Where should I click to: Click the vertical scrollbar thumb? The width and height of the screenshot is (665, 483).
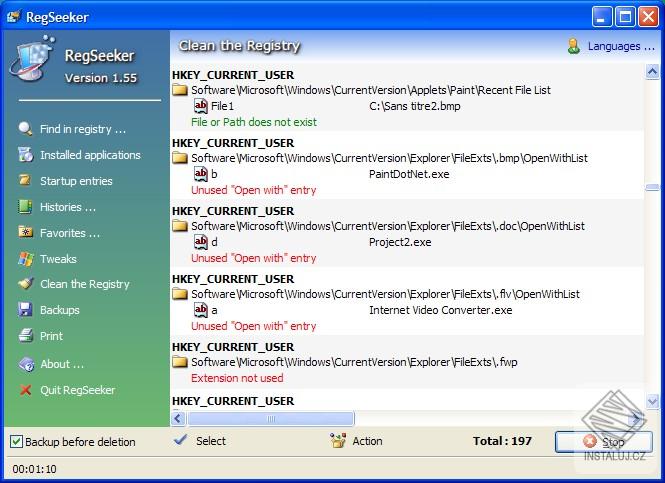click(x=652, y=187)
